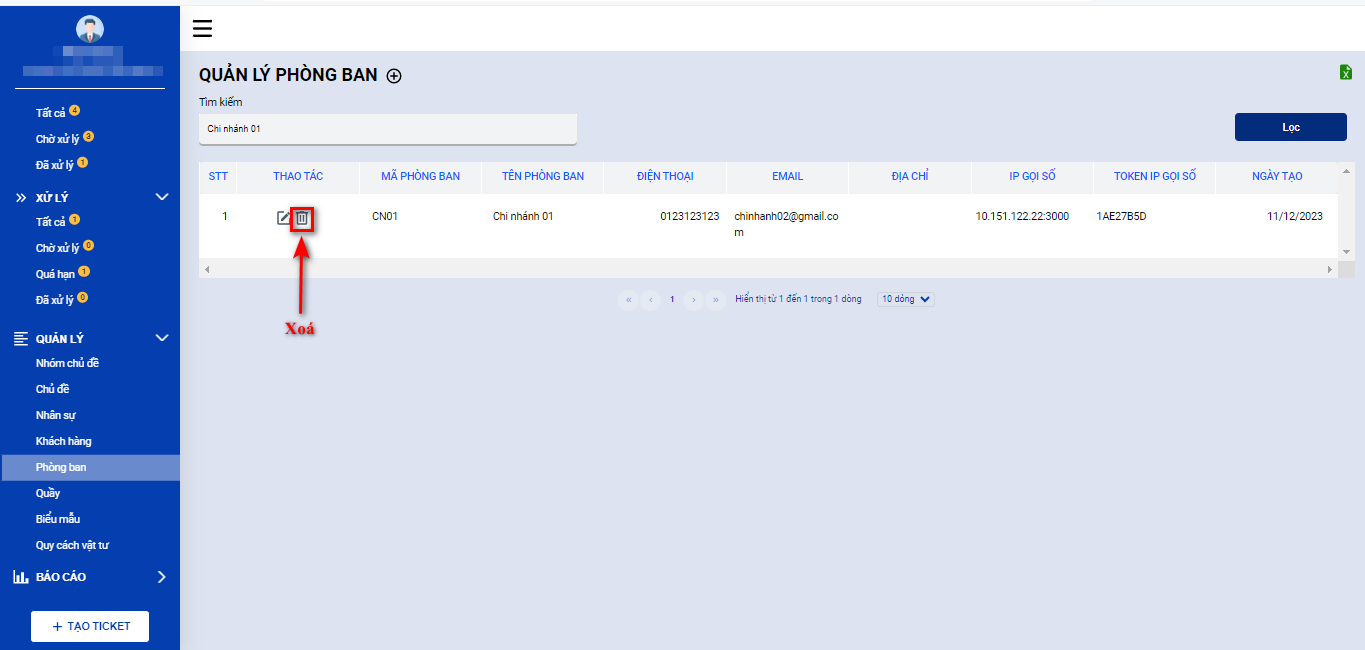
Task: Click the TẠO TICKET button
Action: coord(90,626)
